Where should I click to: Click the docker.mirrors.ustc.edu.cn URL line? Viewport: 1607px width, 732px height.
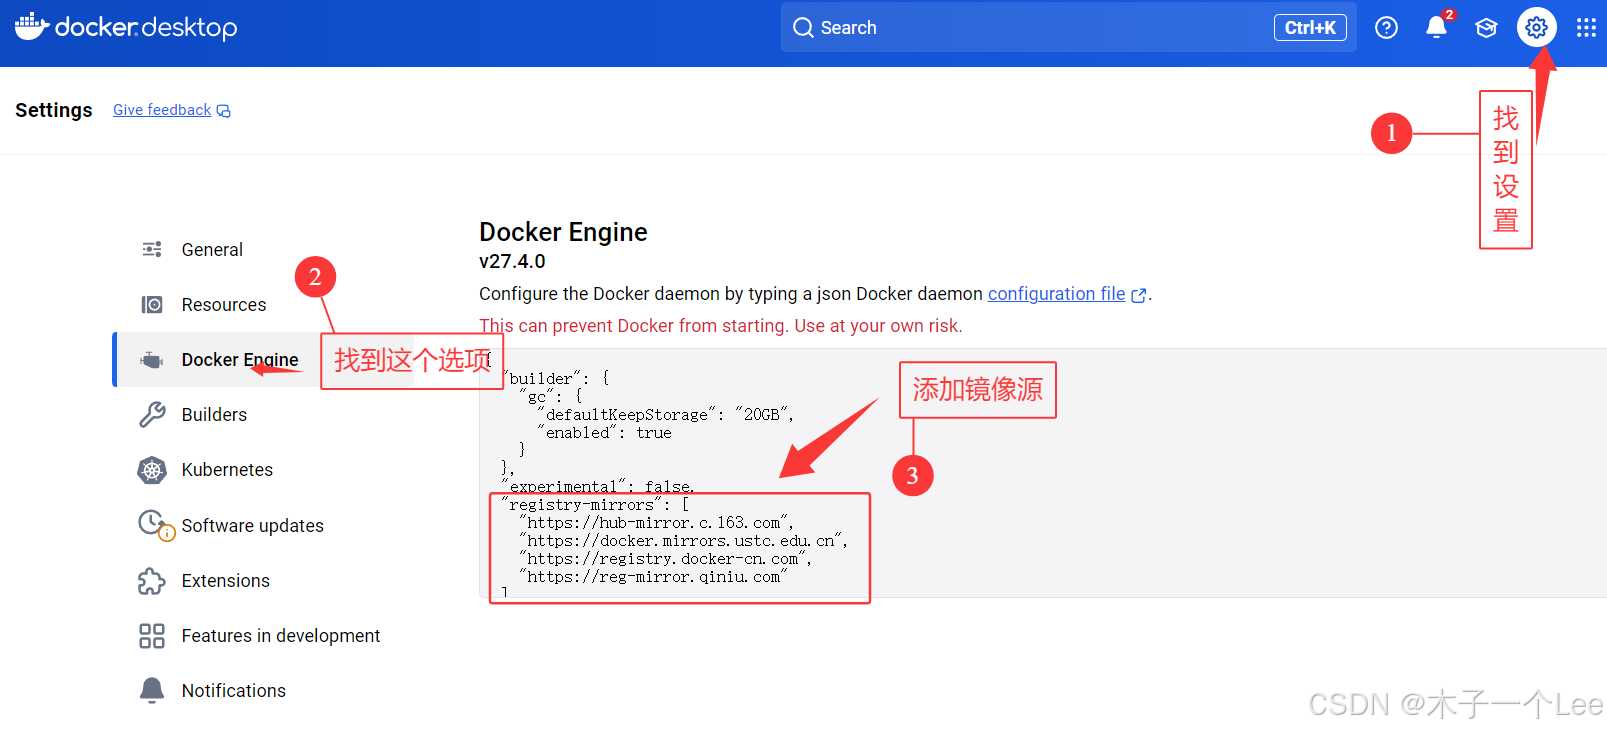[x=683, y=541]
